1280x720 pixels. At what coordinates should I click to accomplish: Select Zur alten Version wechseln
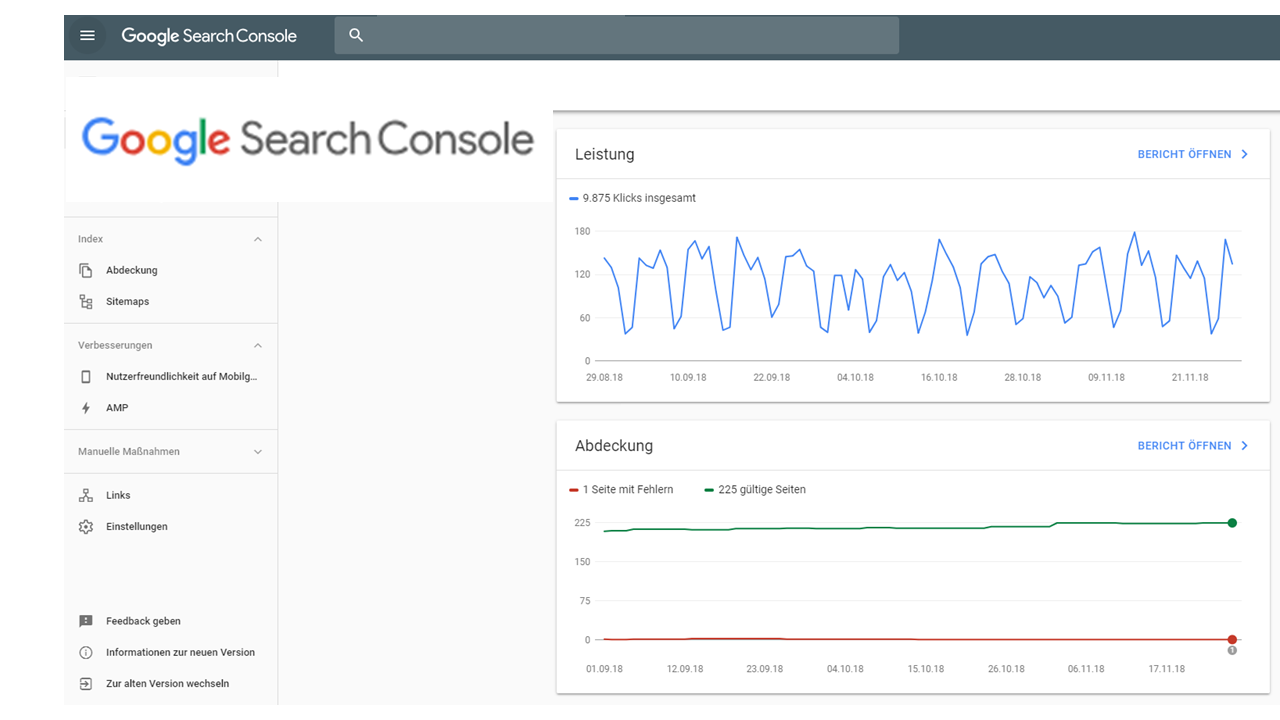[x=167, y=683]
